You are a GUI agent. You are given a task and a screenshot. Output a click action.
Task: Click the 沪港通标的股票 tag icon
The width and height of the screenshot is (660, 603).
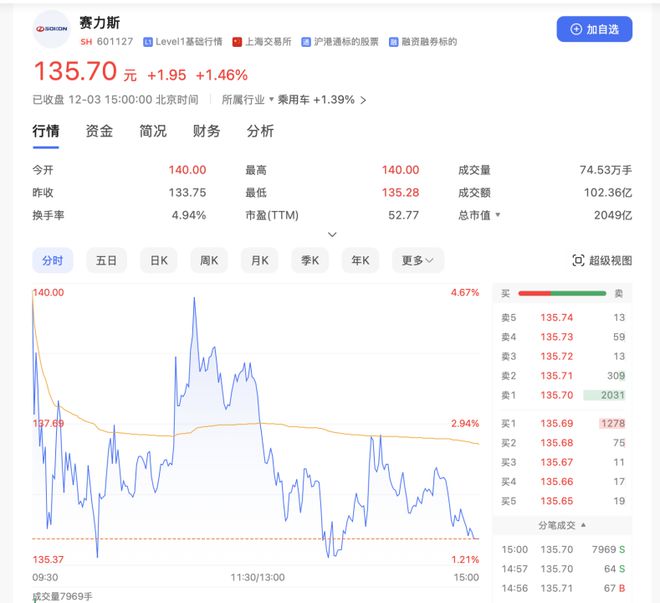pyautogui.click(x=306, y=42)
